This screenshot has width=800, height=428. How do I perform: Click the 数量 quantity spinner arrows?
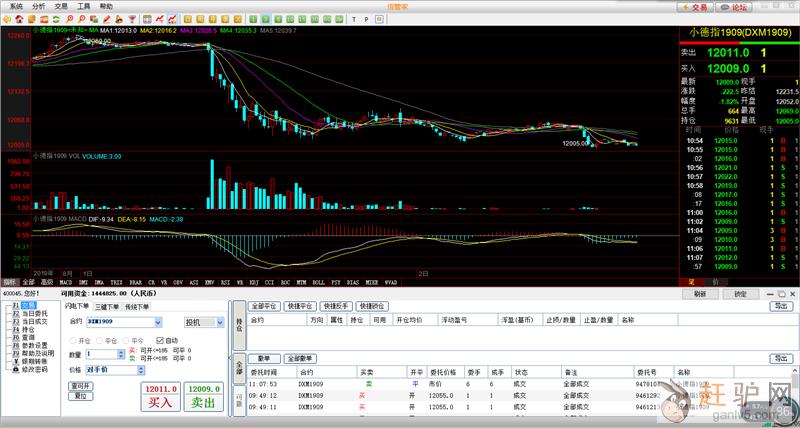121,354
